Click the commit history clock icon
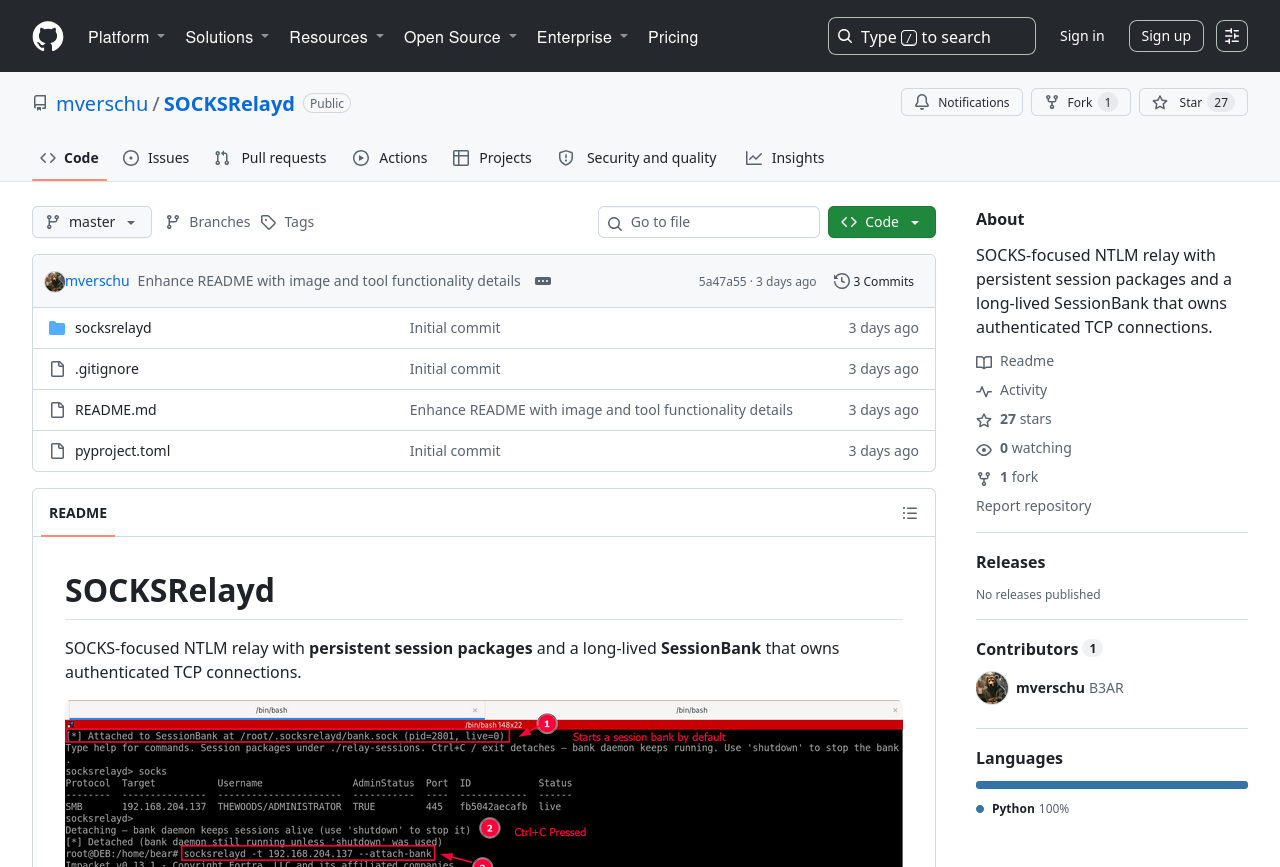Screen dimensions: 1280x867 (x=842, y=281)
